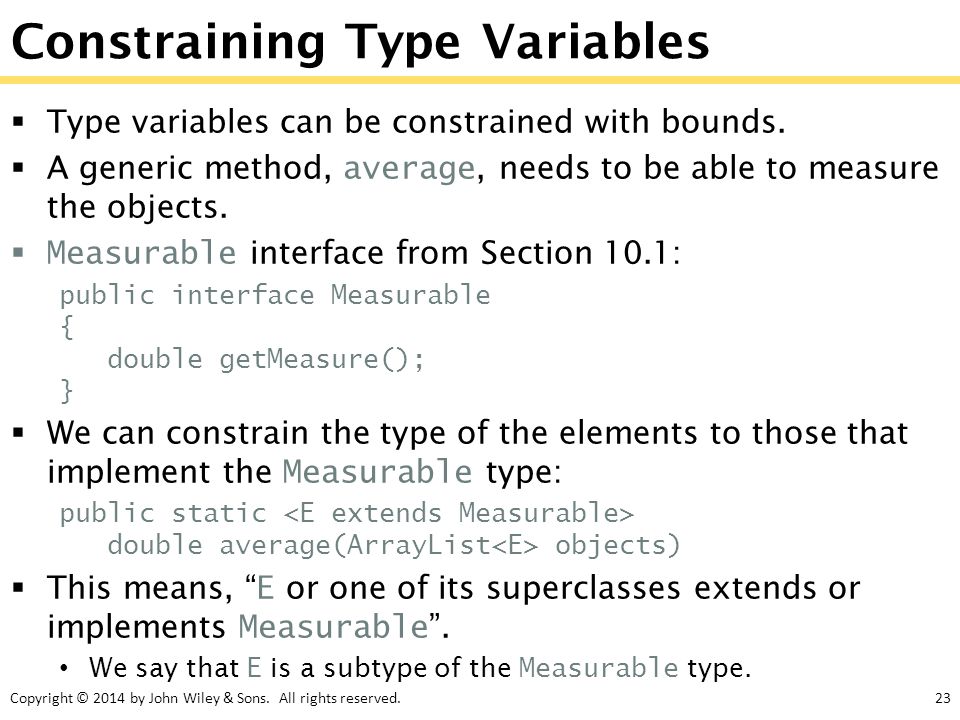Click the slide title Constraining Type Variables
The width and height of the screenshot is (960, 720).
[x=360, y=43]
